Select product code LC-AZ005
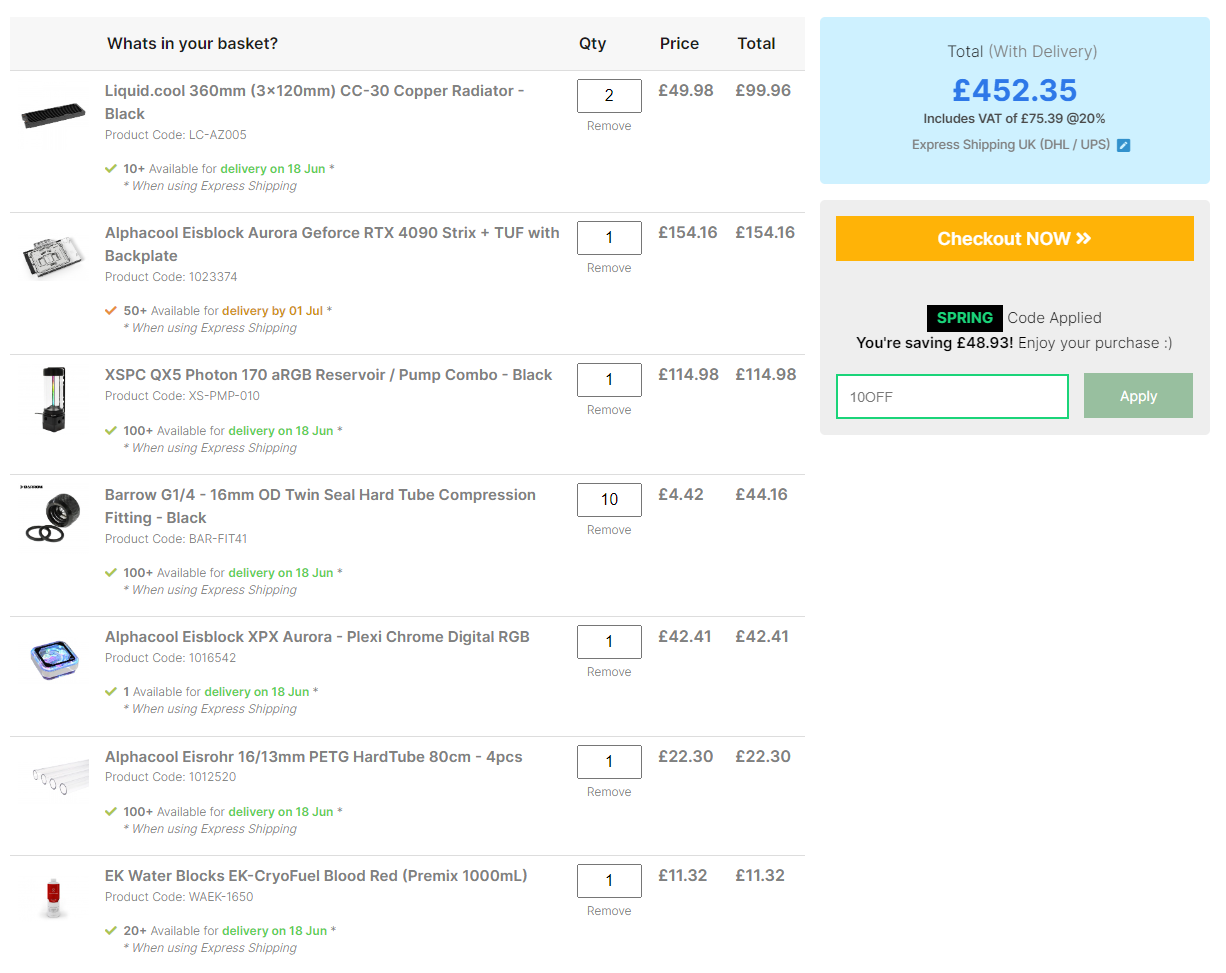The image size is (1226, 973). [x=217, y=135]
